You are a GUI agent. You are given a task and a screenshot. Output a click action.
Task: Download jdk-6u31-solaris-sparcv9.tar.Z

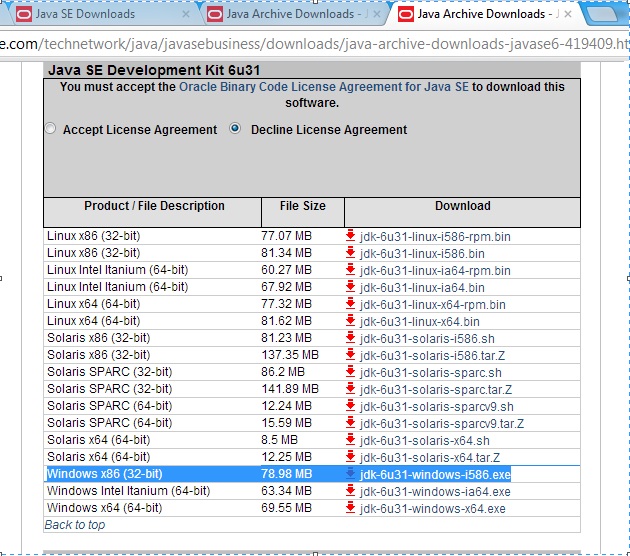[442, 423]
